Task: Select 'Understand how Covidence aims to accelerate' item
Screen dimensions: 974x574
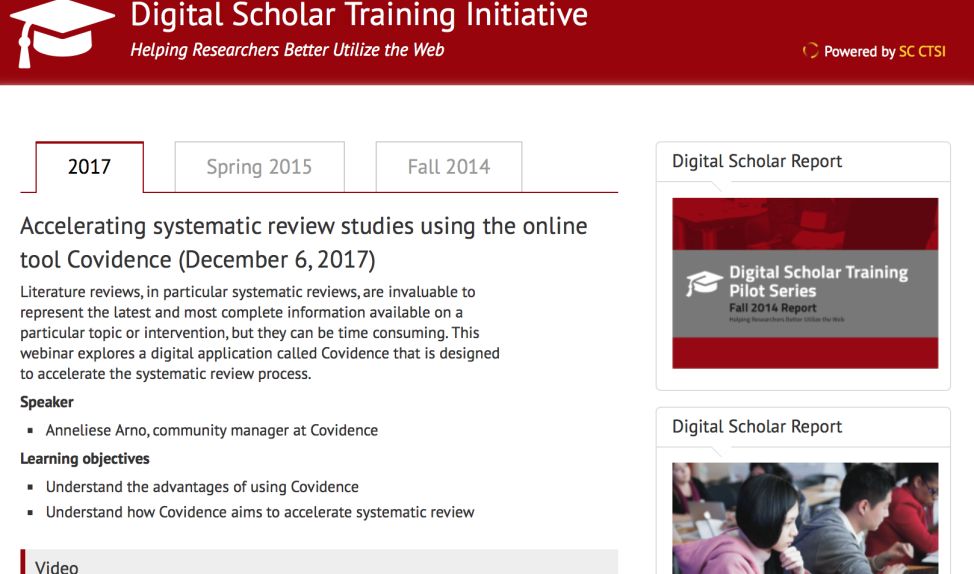Action: click(x=260, y=512)
